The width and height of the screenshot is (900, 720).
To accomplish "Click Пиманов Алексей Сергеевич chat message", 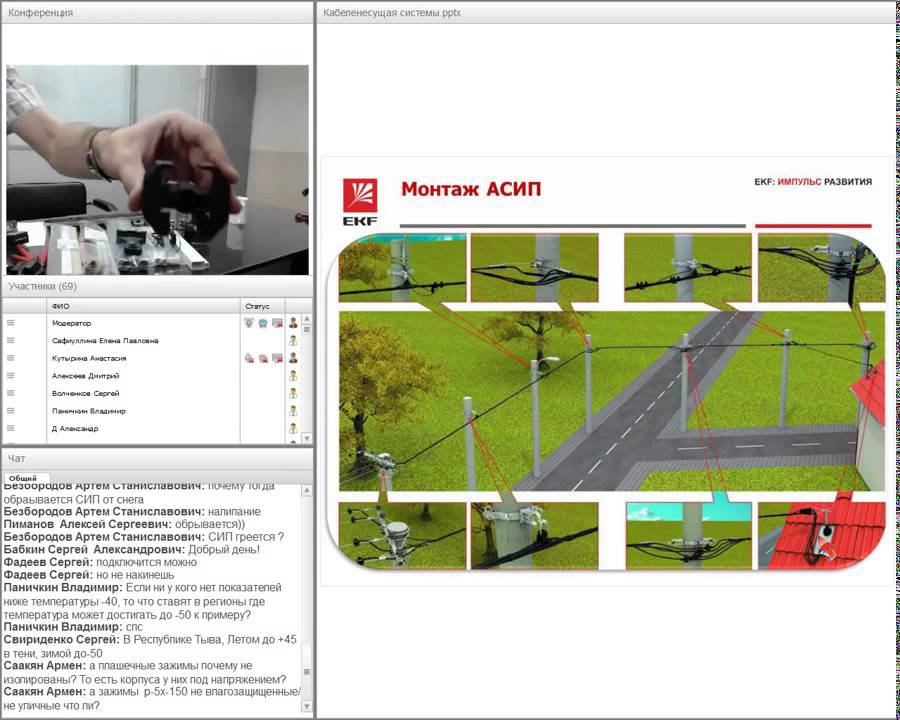I will point(125,524).
